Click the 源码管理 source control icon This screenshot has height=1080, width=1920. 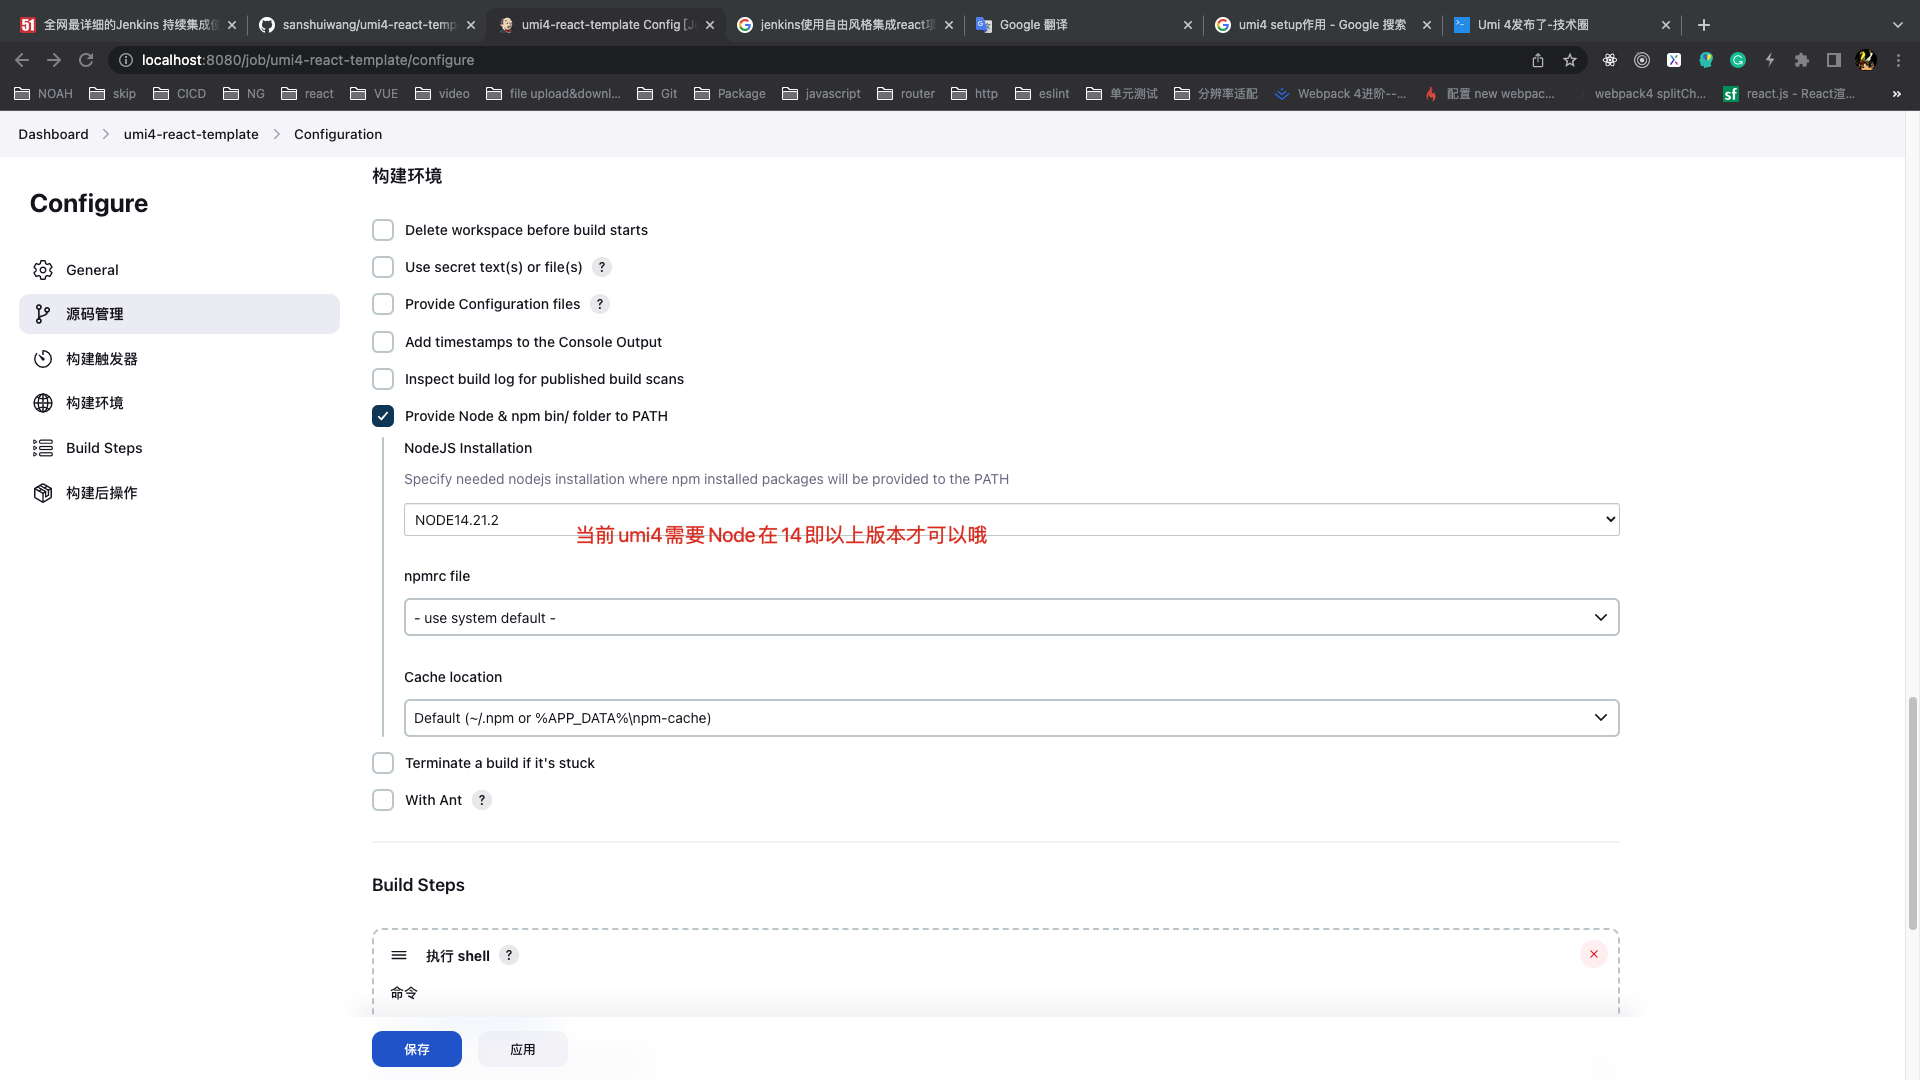(x=44, y=314)
